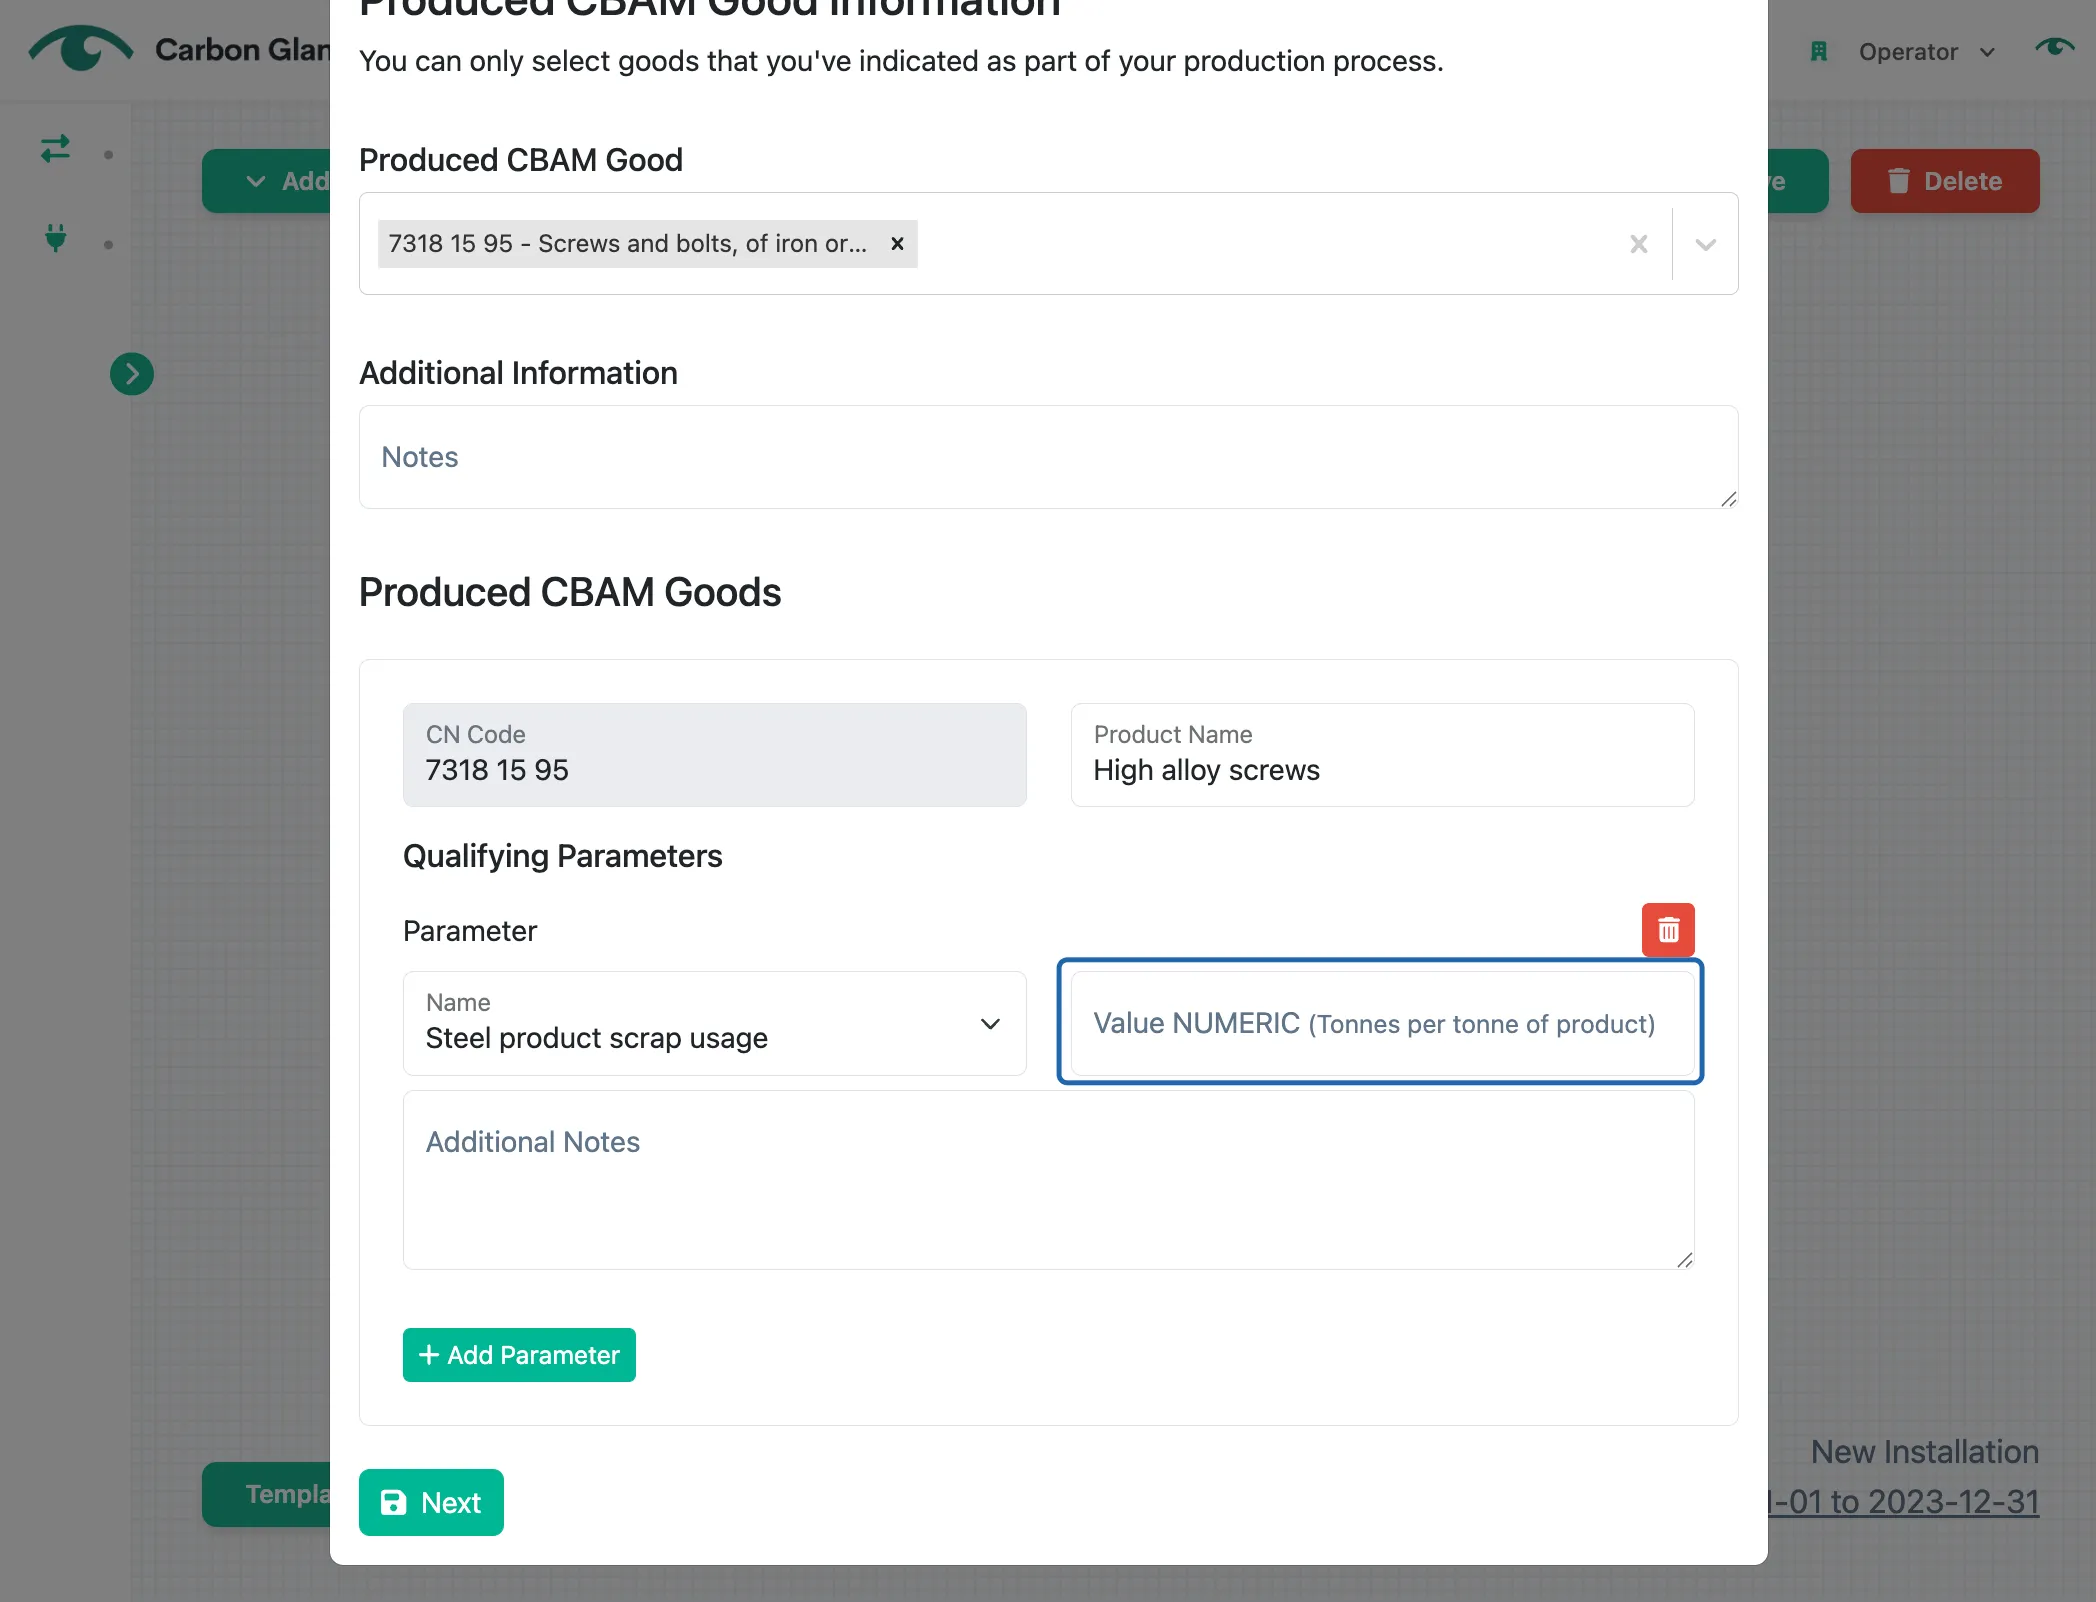Screen dimensions: 2096x1602
Task: Click the red Delete button
Action: pyautogui.click(x=1945, y=181)
